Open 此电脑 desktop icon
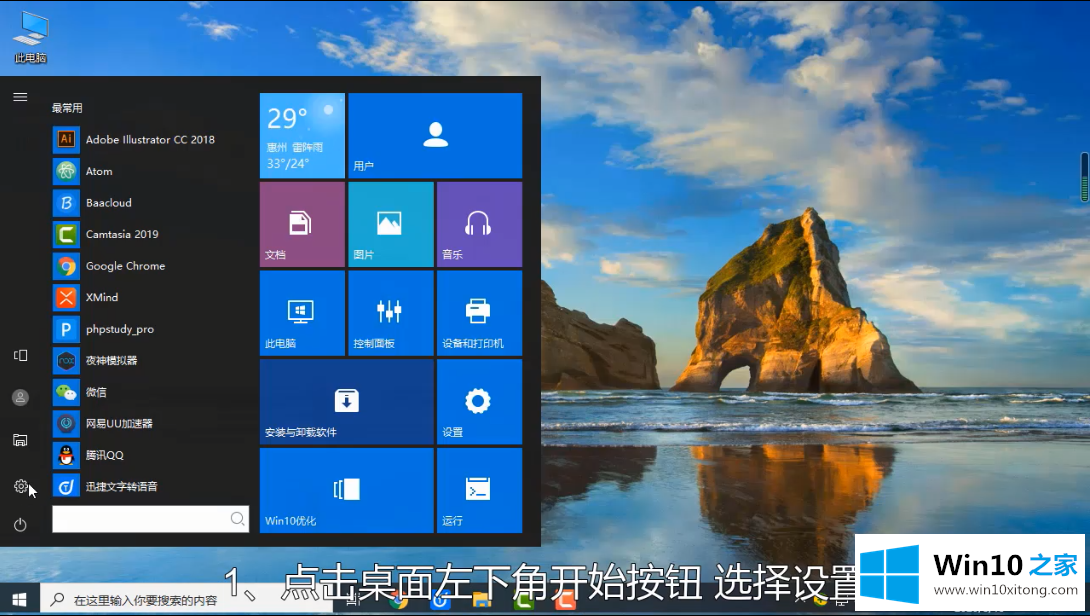Screen dimensions: 1090x616 [31, 37]
